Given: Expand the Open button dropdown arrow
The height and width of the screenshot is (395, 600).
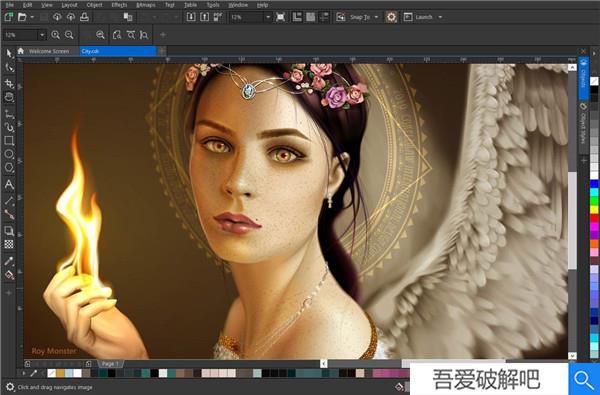Looking at the screenshot, I should (32, 17).
